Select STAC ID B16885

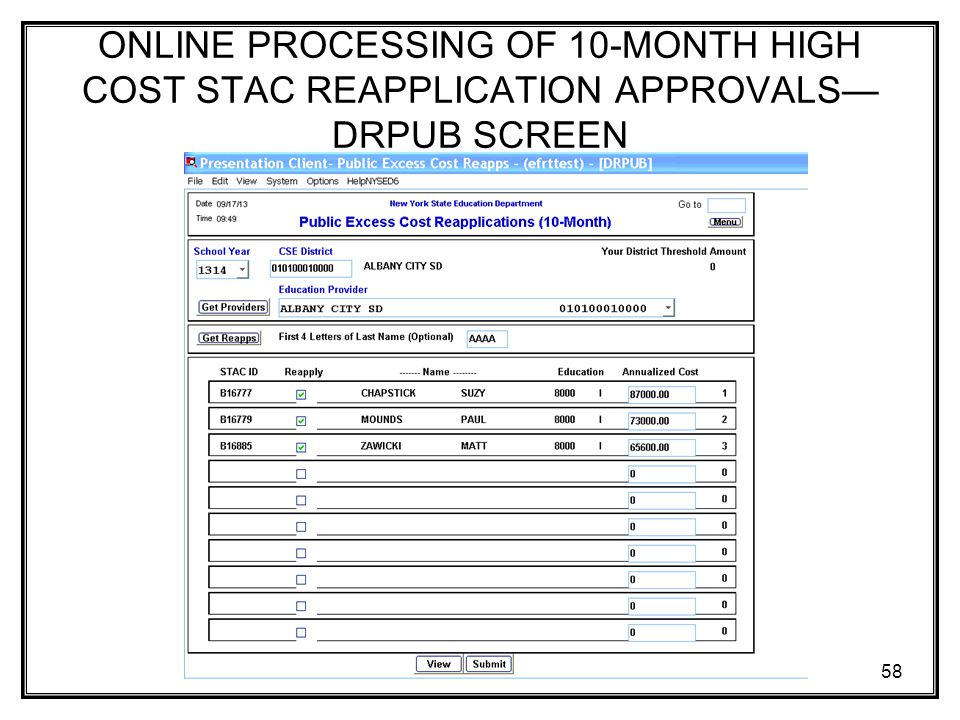pyautogui.click(x=236, y=446)
